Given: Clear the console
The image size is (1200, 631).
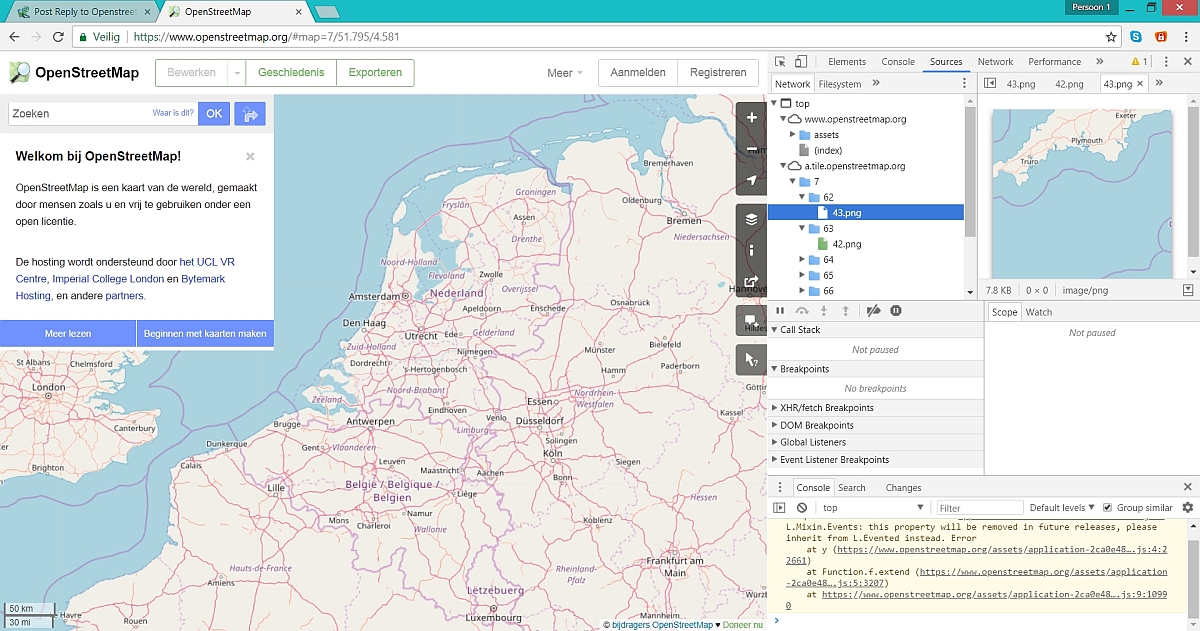Looking at the screenshot, I should (802, 508).
